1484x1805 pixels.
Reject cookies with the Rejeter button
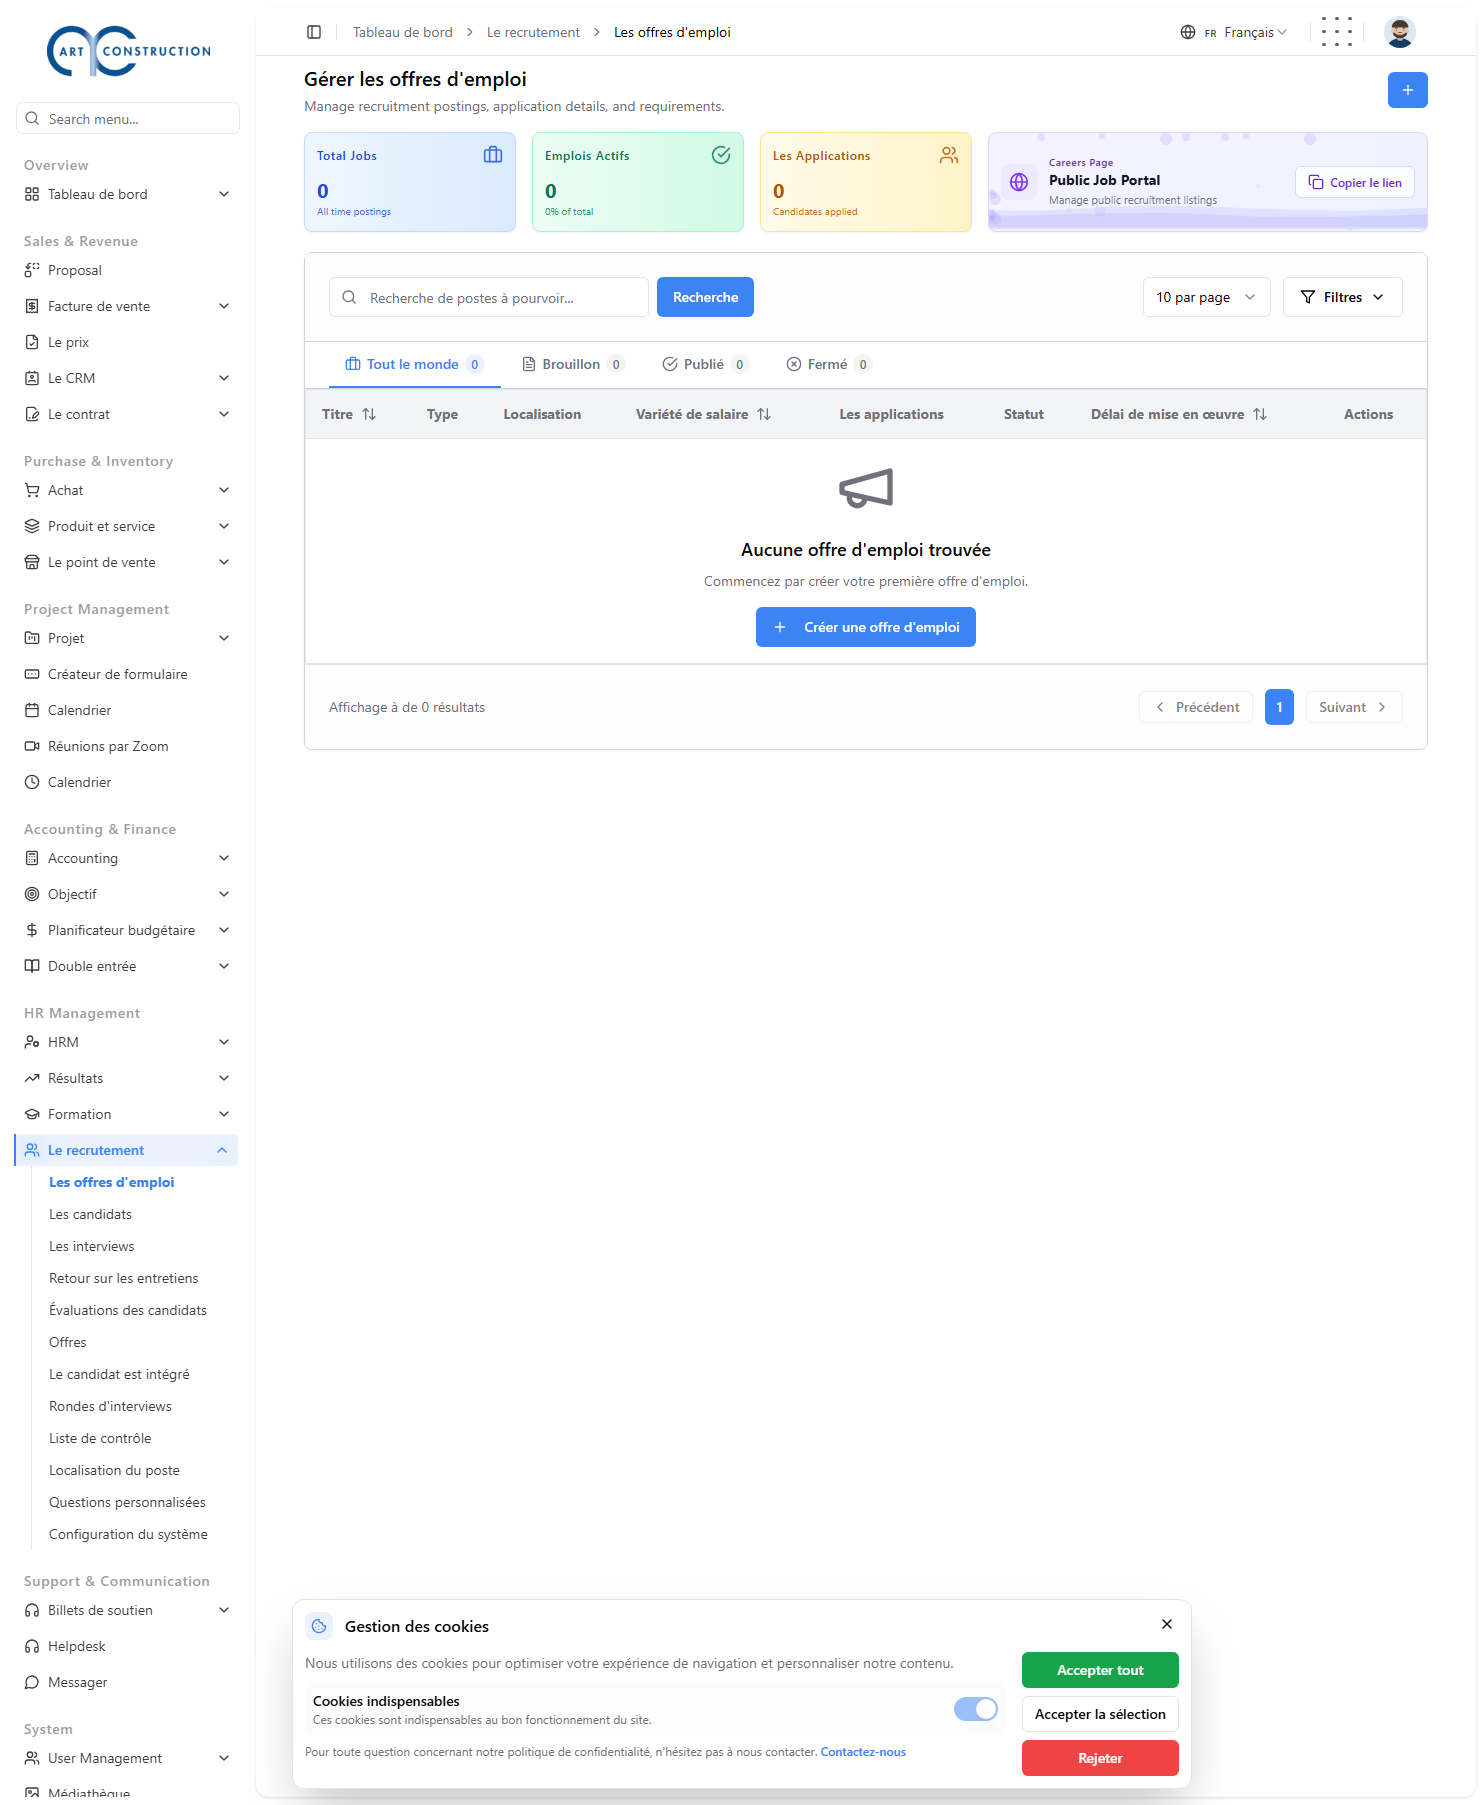pos(1100,1758)
